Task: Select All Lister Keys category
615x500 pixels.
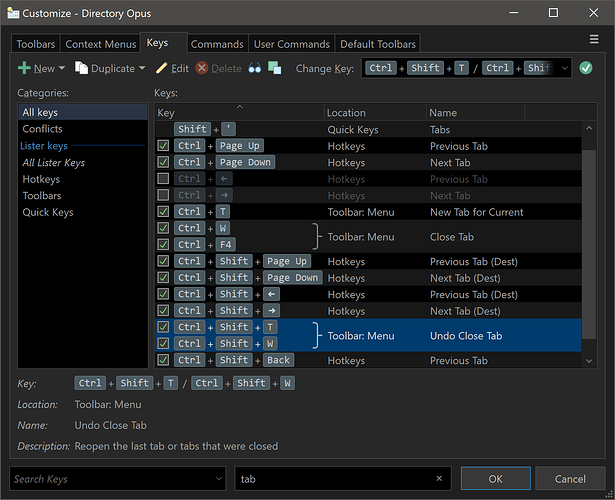Action: 83,162
